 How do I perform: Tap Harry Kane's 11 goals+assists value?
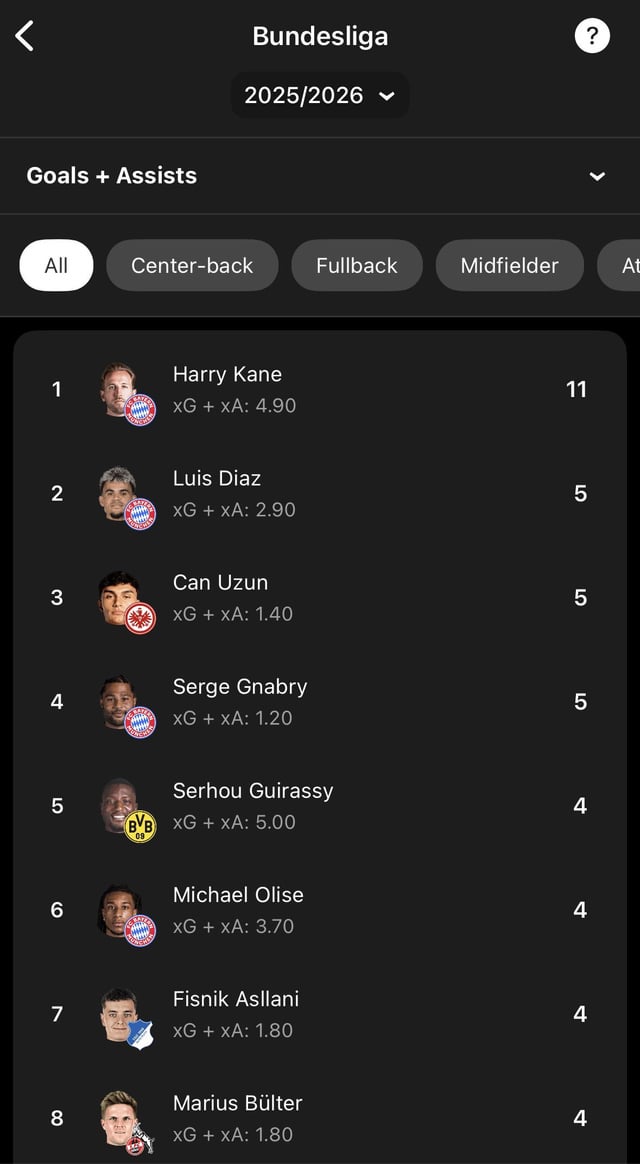click(576, 389)
